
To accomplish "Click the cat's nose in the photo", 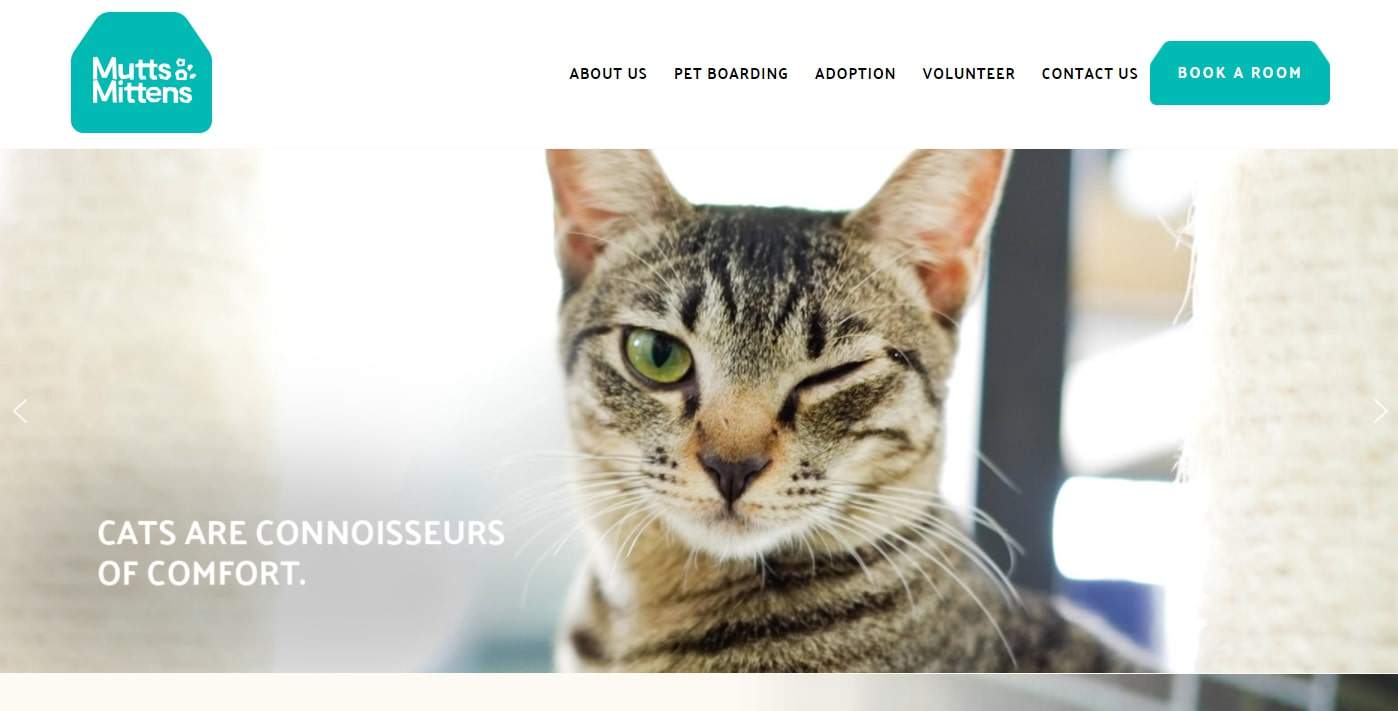I will pos(733,472).
